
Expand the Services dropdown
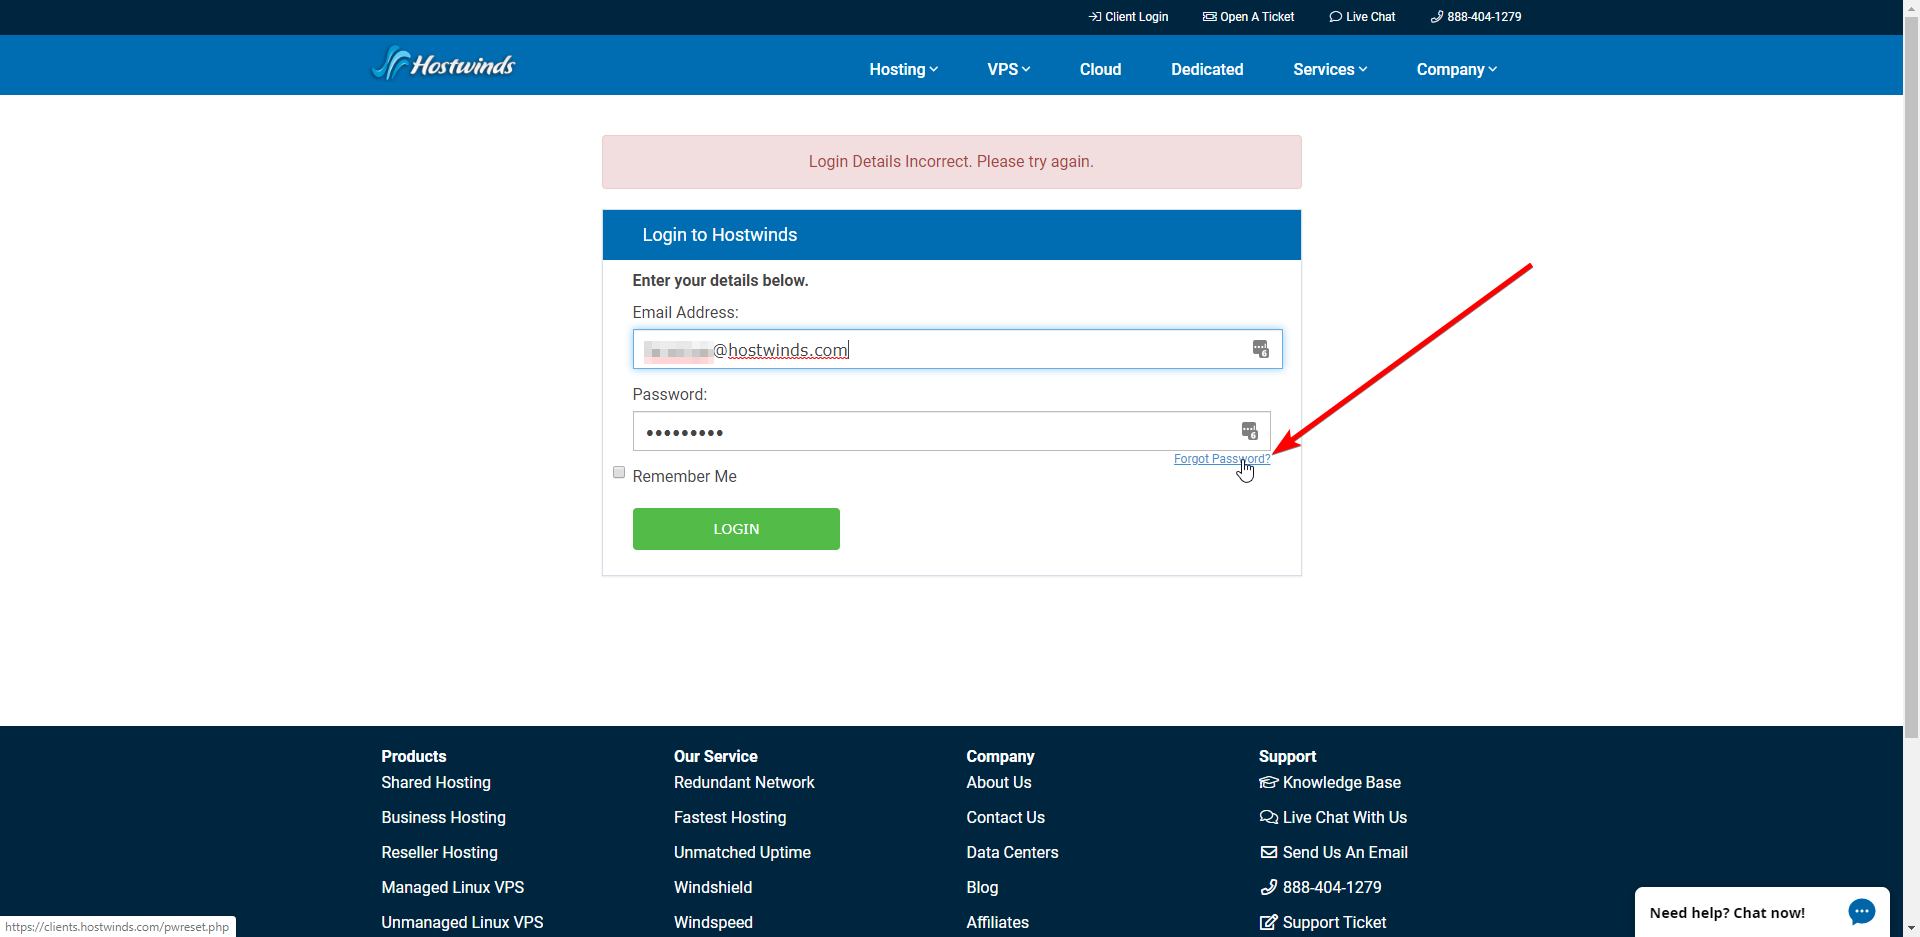pyautogui.click(x=1330, y=69)
